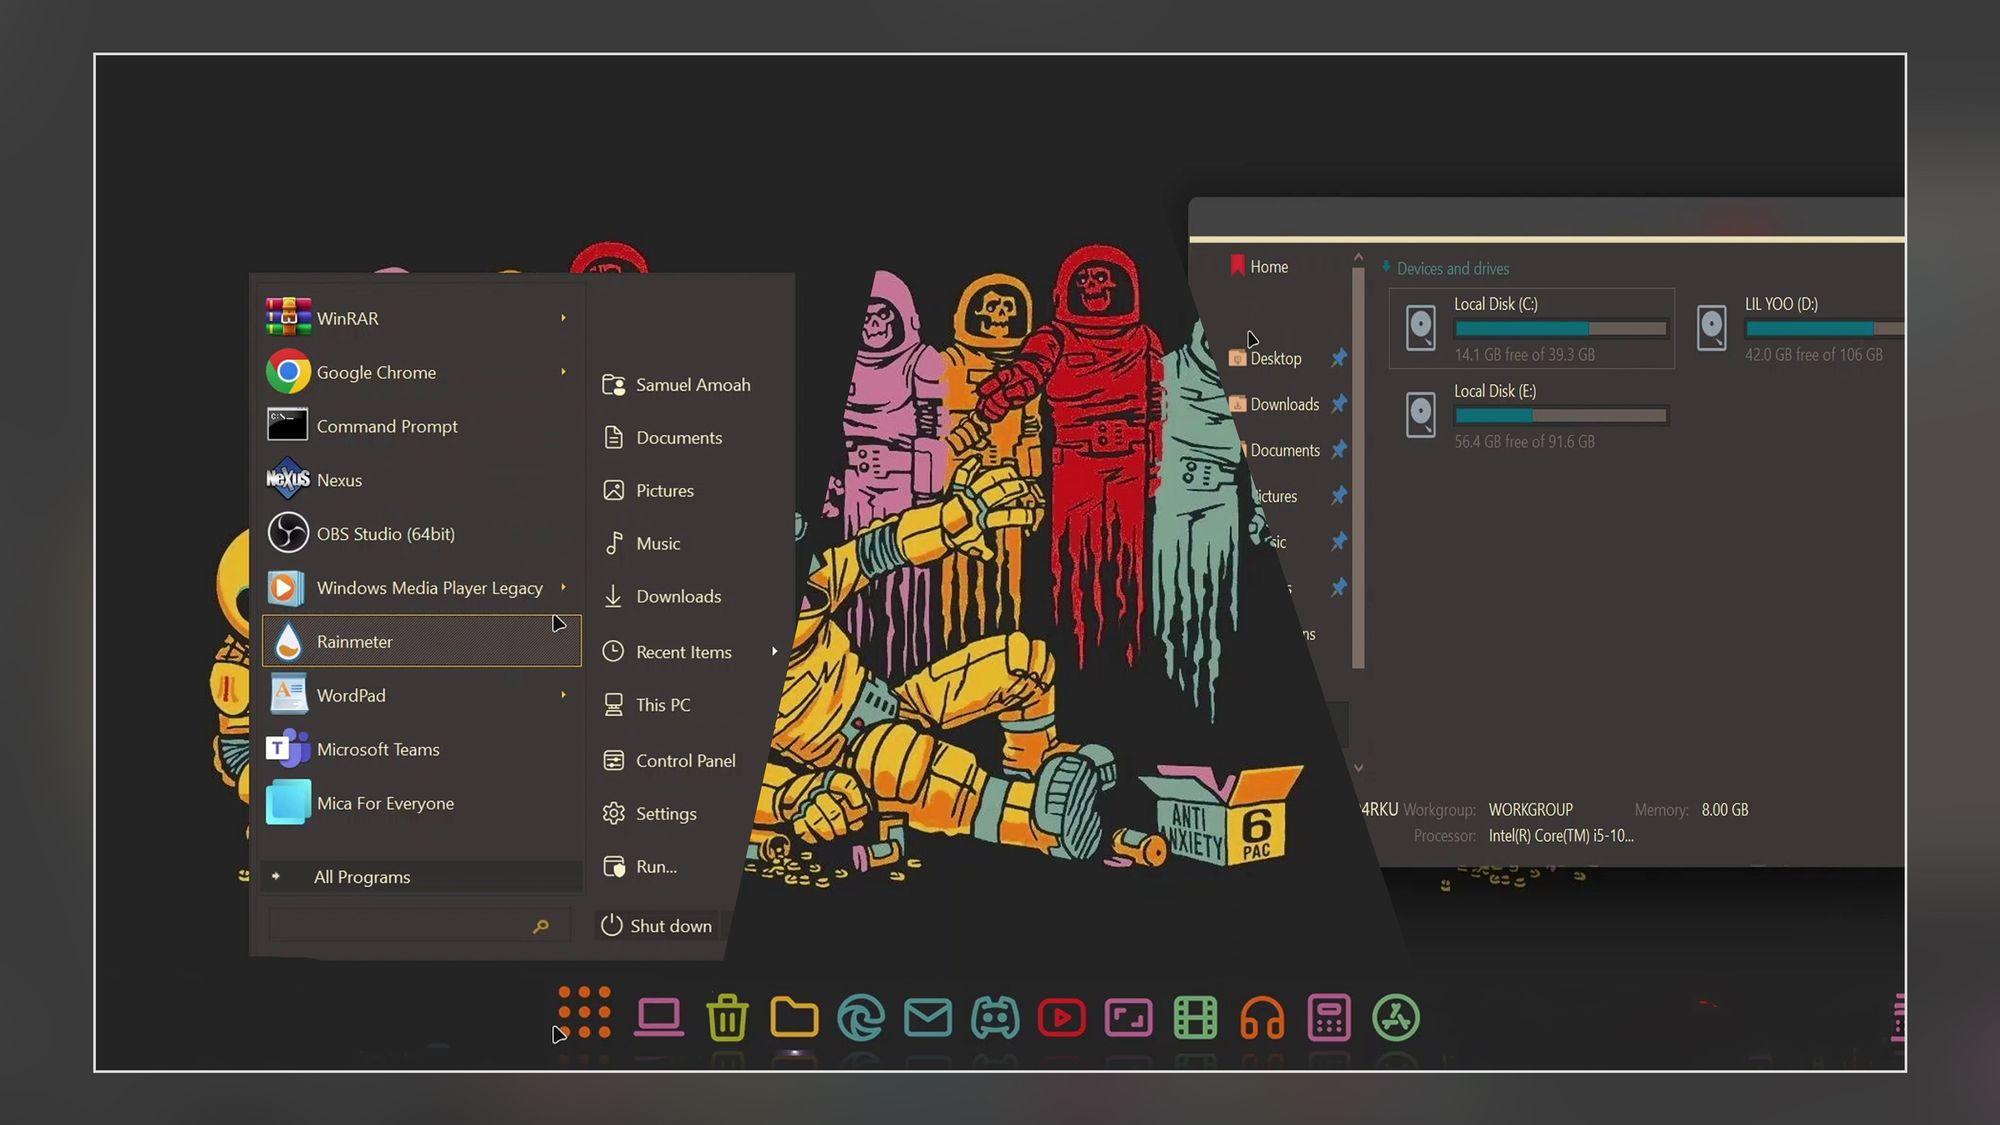Click Local Disk (E:) usage bar
This screenshot has height=1125, width=2000.
coord(1561,415)
